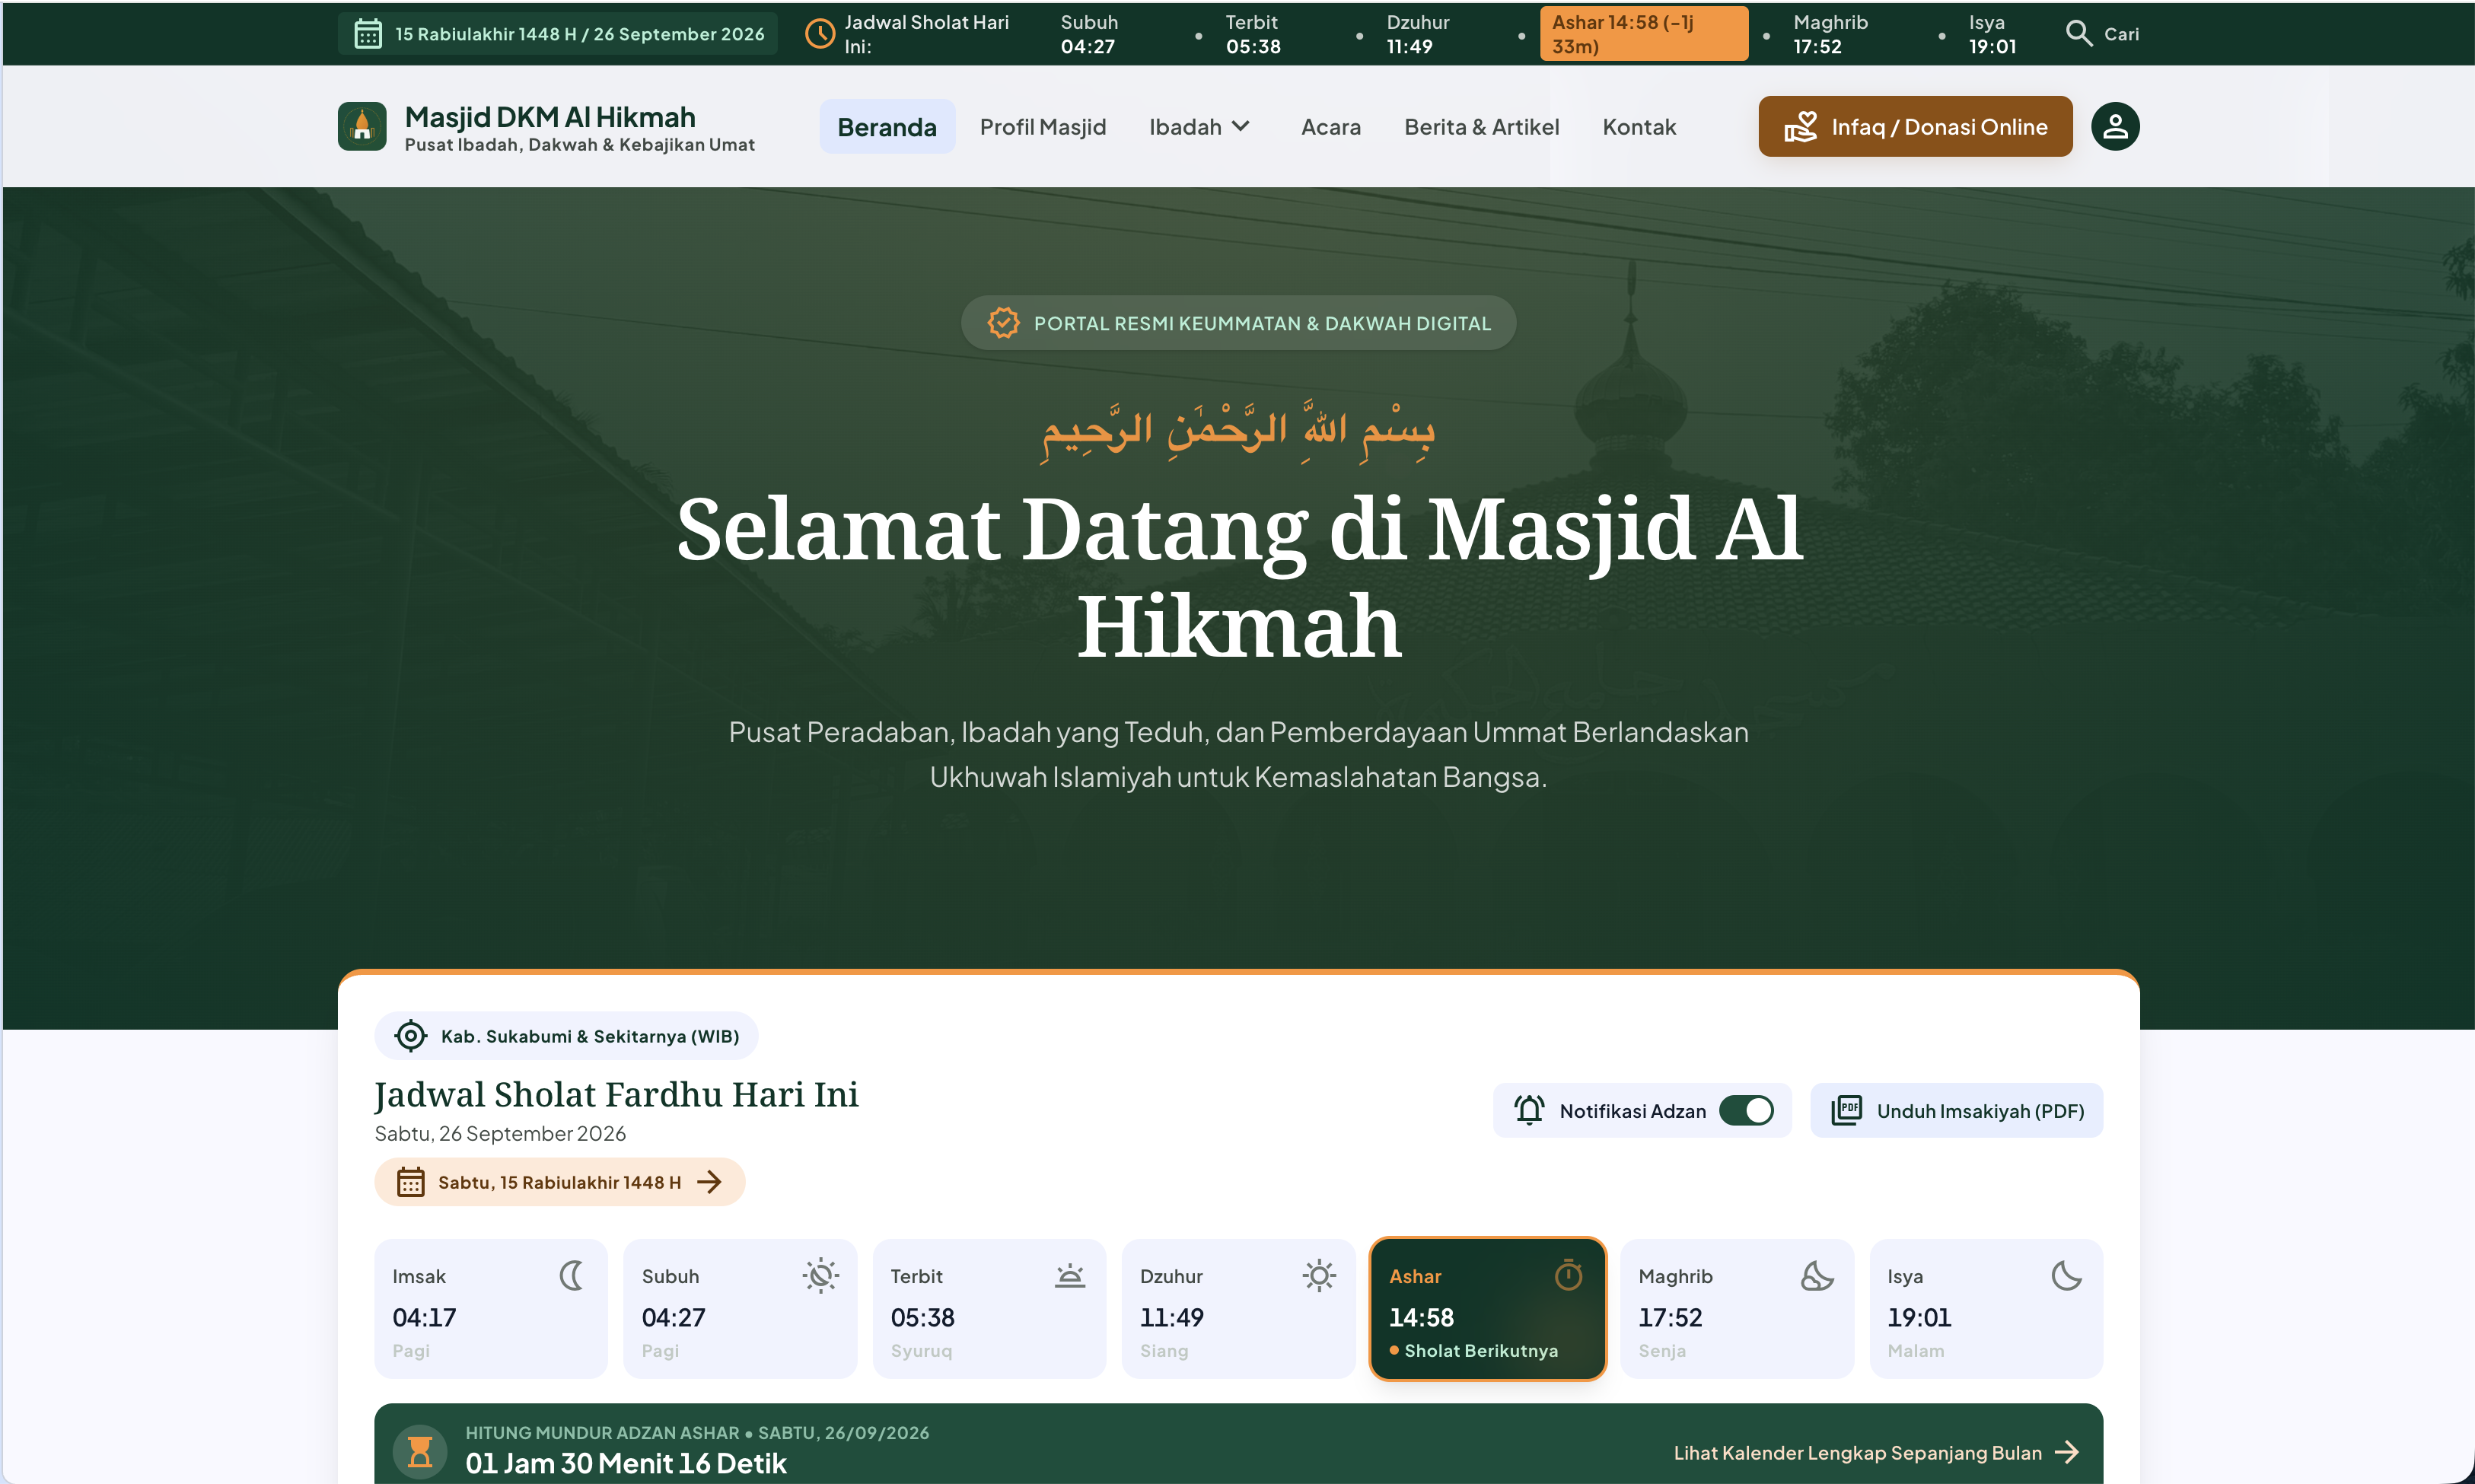Click the location target icon for Kab. Sukabumi
The height and width of the screenshot is (1484, 2475).
click(x=410, y=1036)
